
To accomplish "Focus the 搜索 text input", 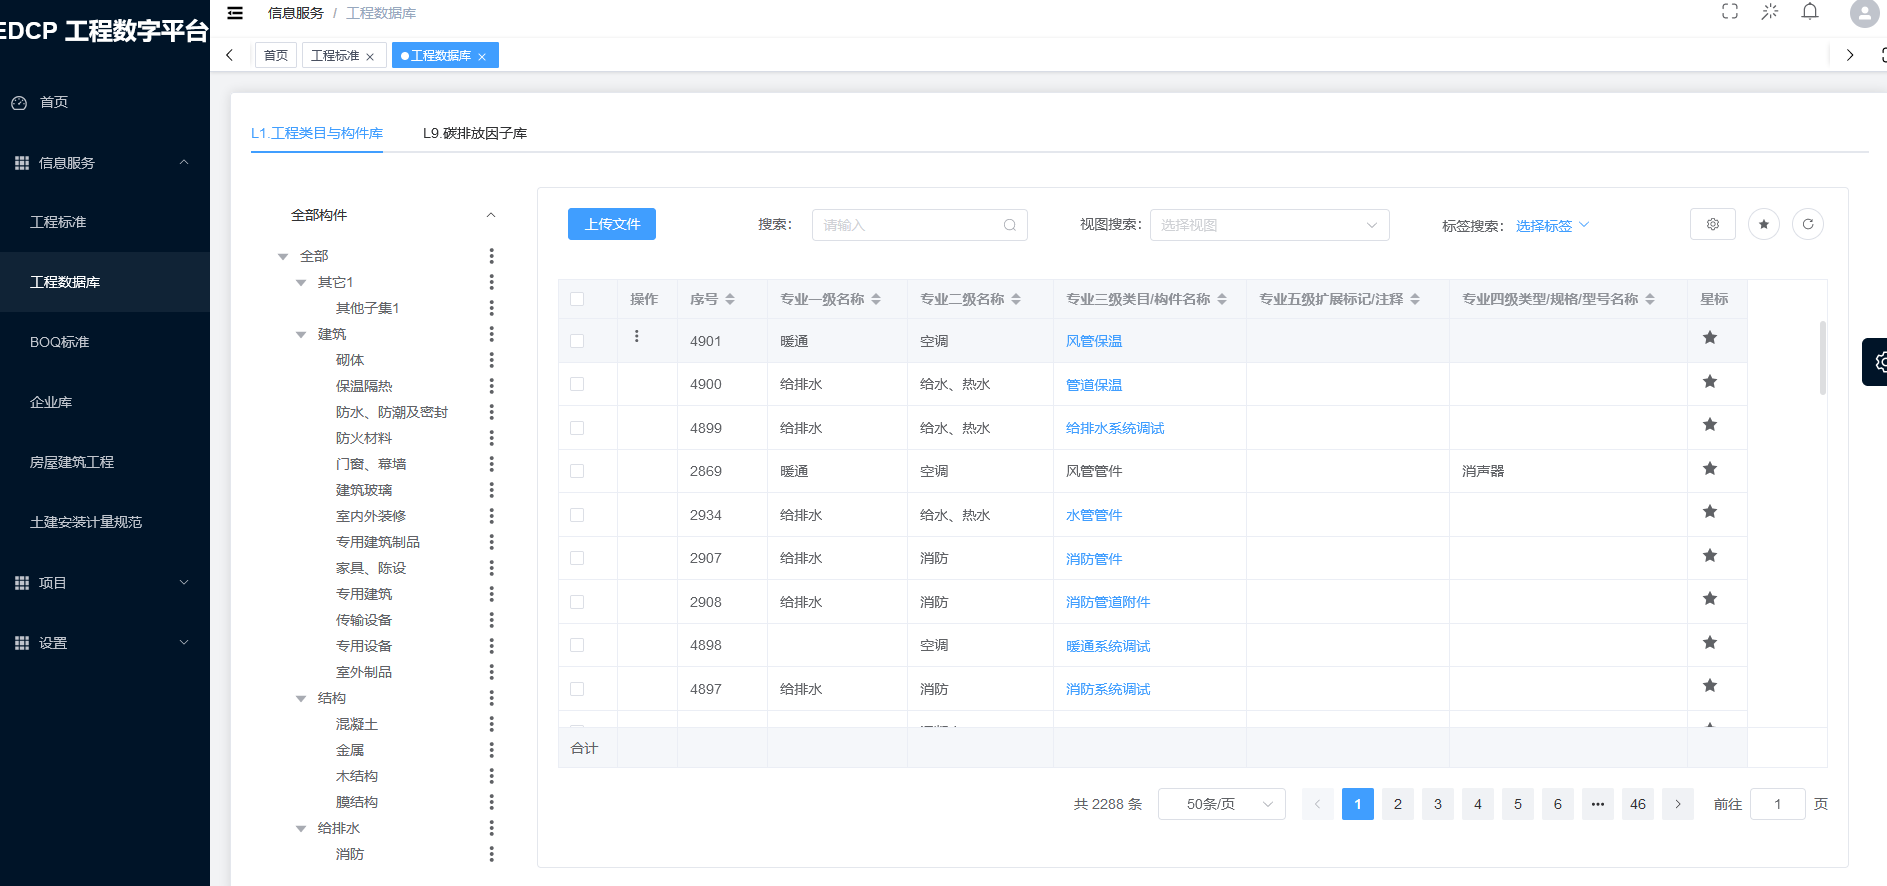I will (920, 225).
